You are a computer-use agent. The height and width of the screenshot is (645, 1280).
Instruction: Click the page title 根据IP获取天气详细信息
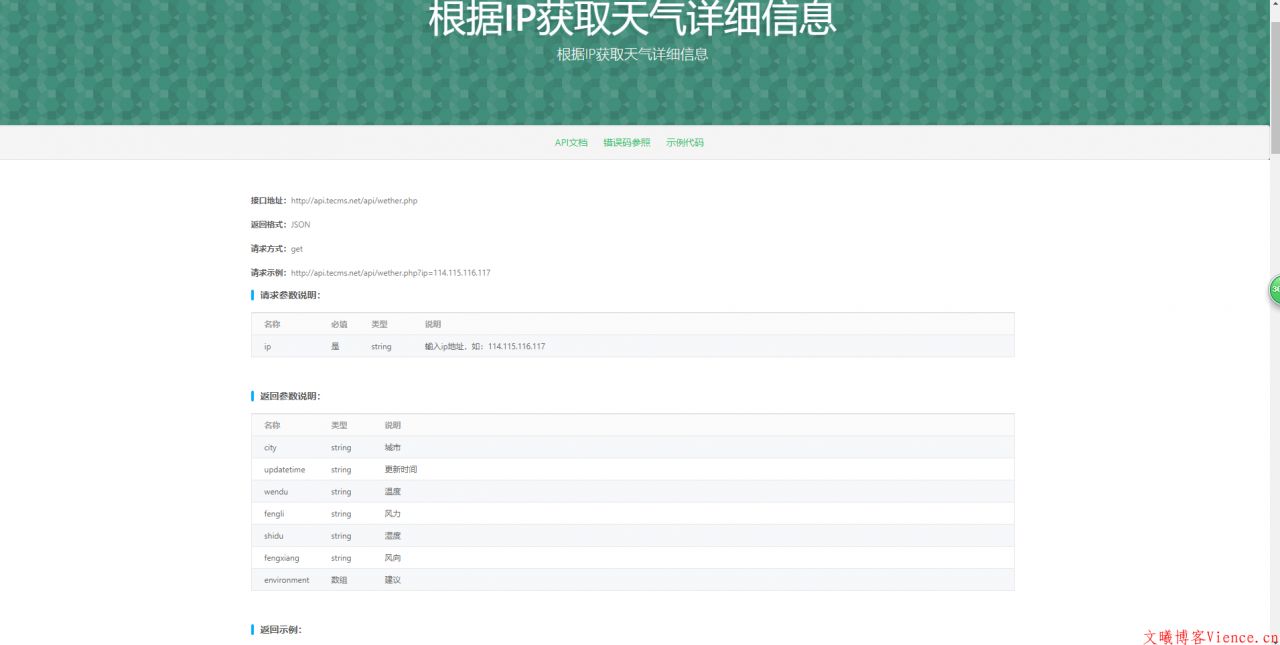[632, 18]
